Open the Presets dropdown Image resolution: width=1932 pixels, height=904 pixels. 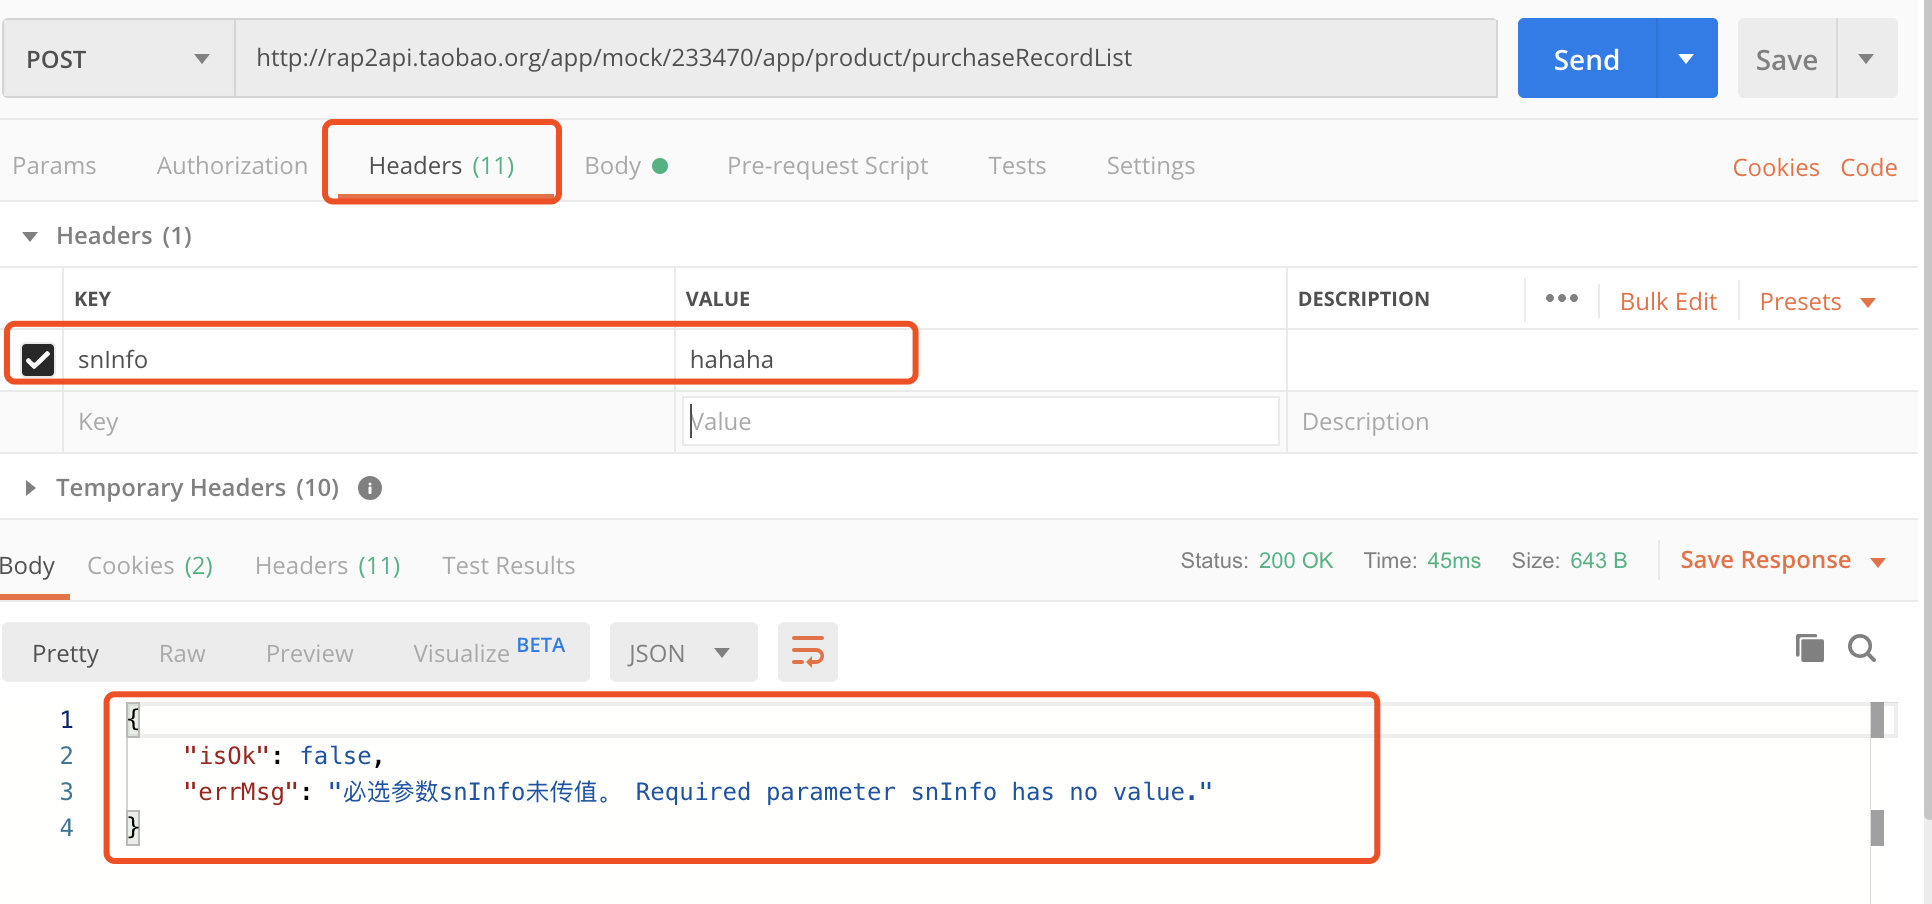(x=1817, y=301)
